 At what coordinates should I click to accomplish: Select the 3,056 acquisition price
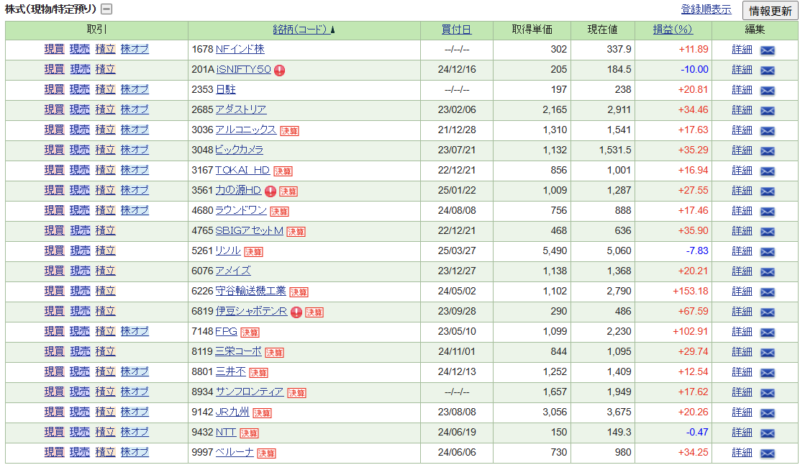click(555, 412)
